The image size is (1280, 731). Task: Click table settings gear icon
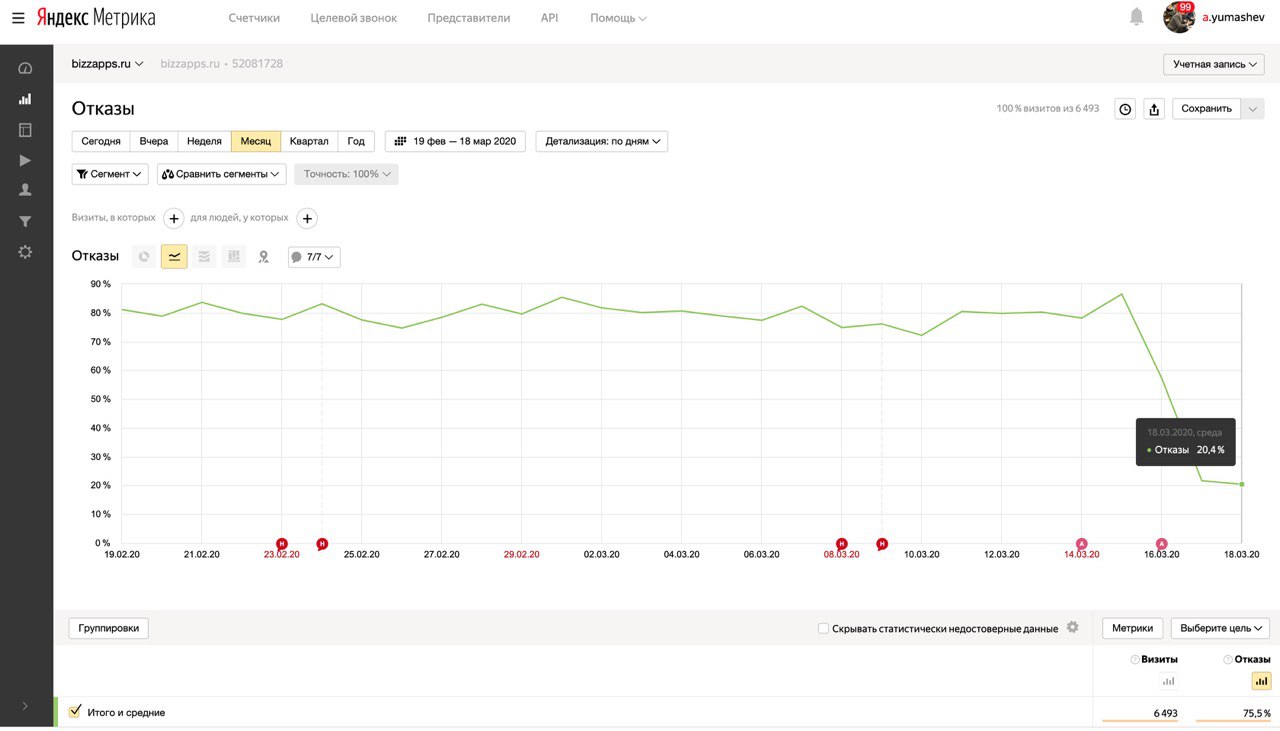pyautogui.click(x=1072, y=627)
